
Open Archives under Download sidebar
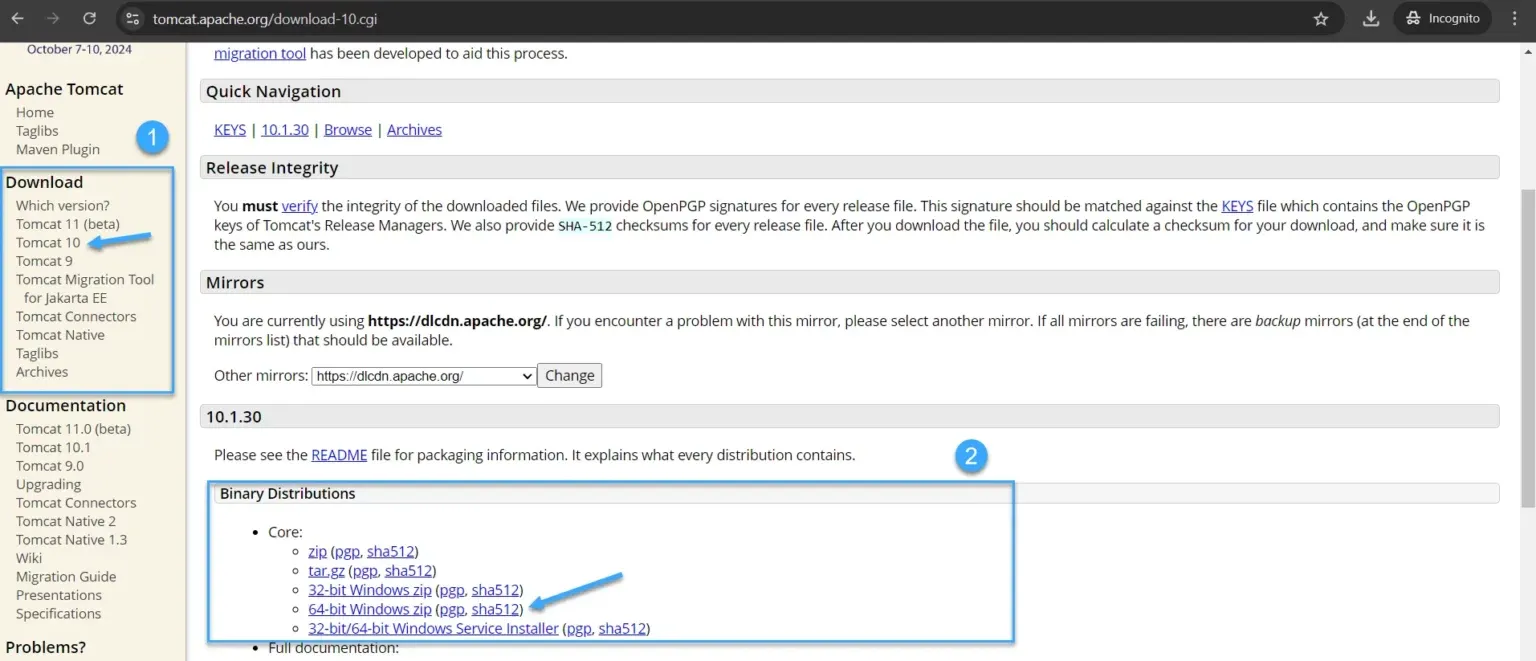click(x=42, y=372)
